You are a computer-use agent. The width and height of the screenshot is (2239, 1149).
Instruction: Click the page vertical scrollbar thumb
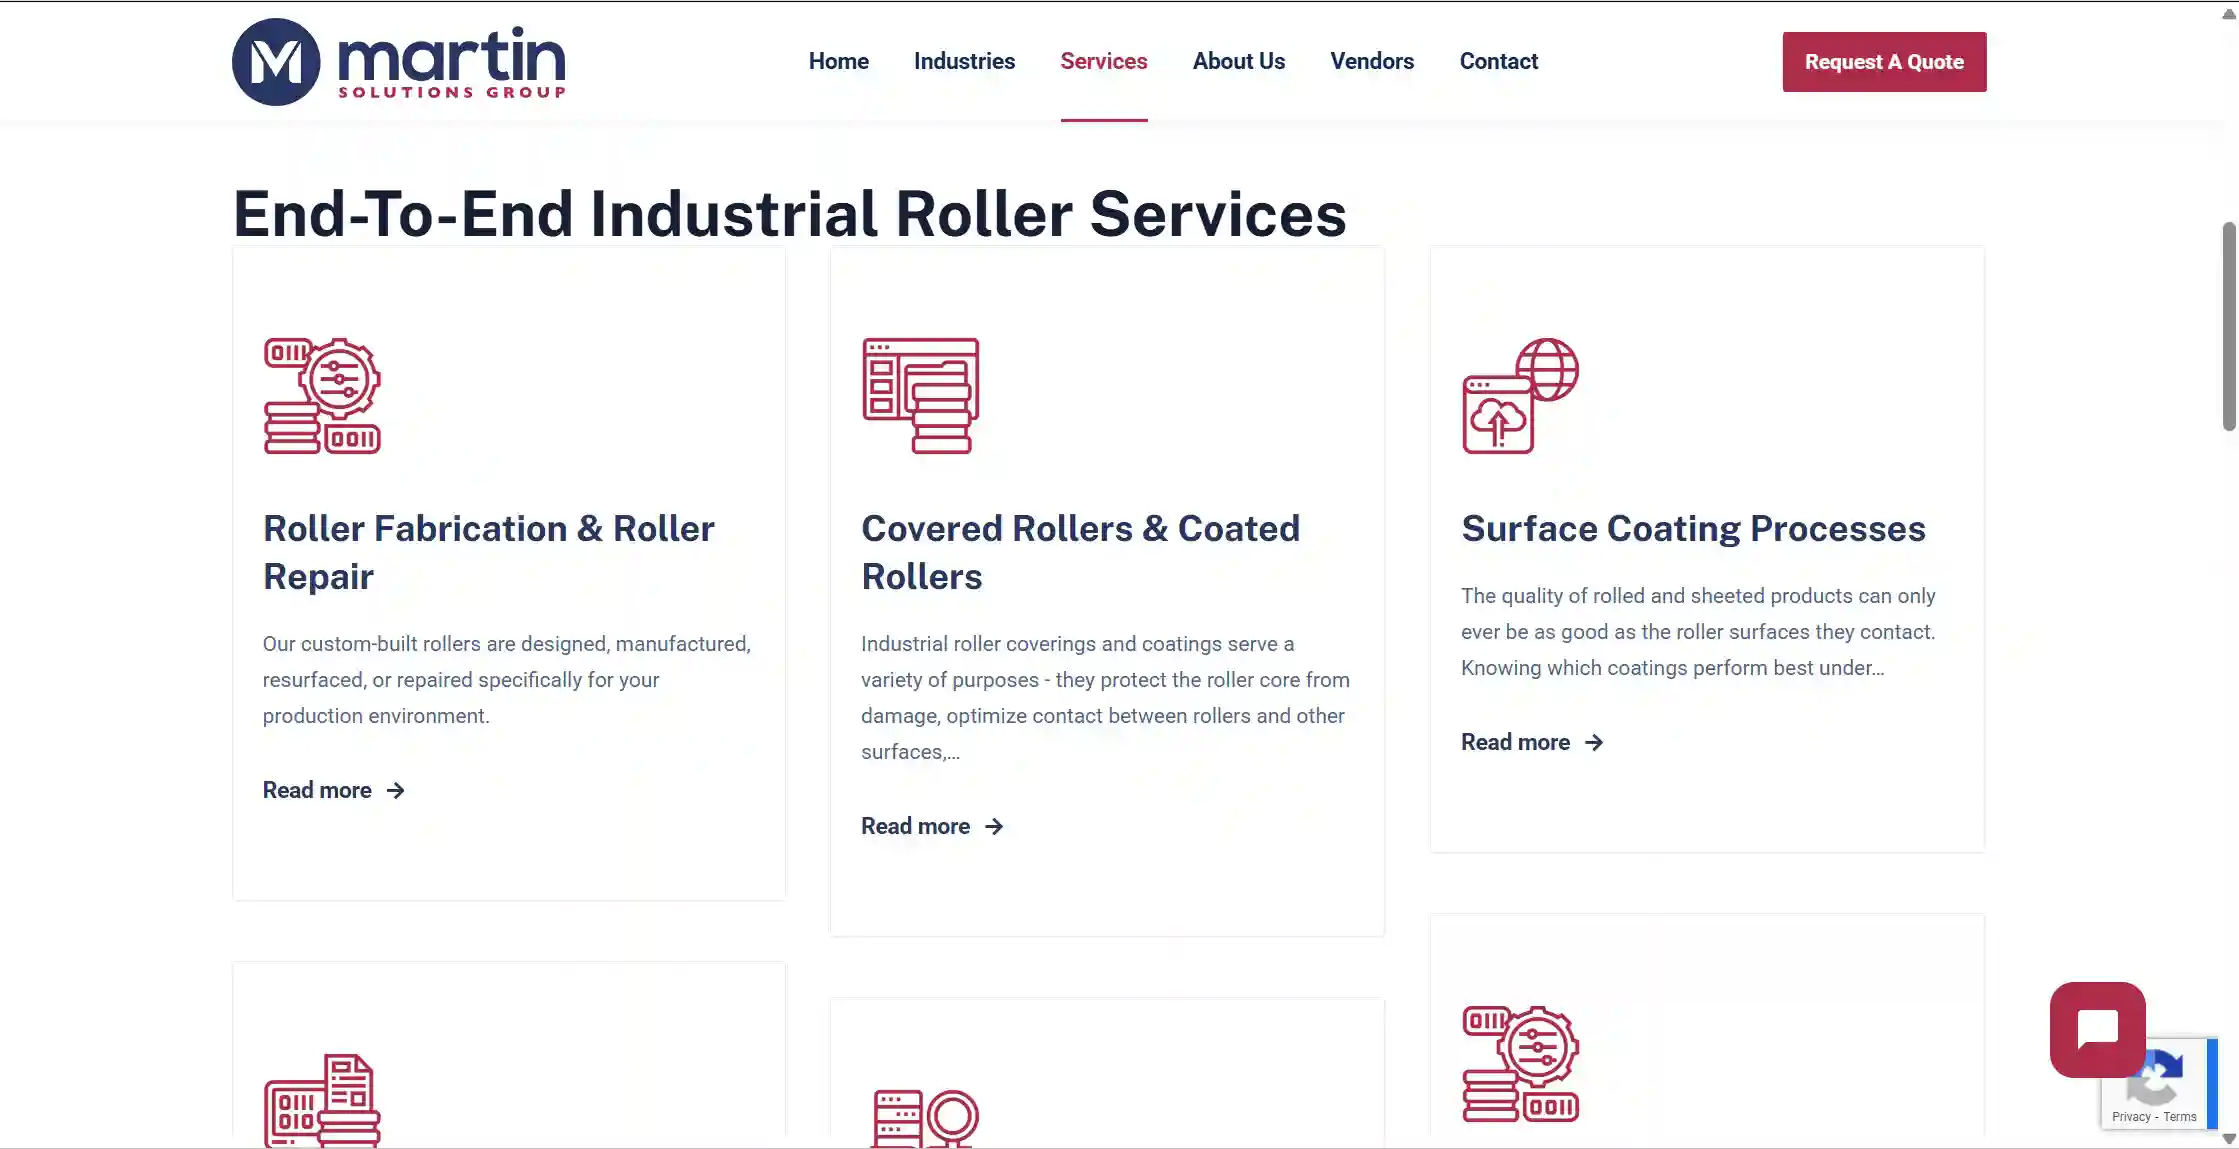coord(2229,327)
